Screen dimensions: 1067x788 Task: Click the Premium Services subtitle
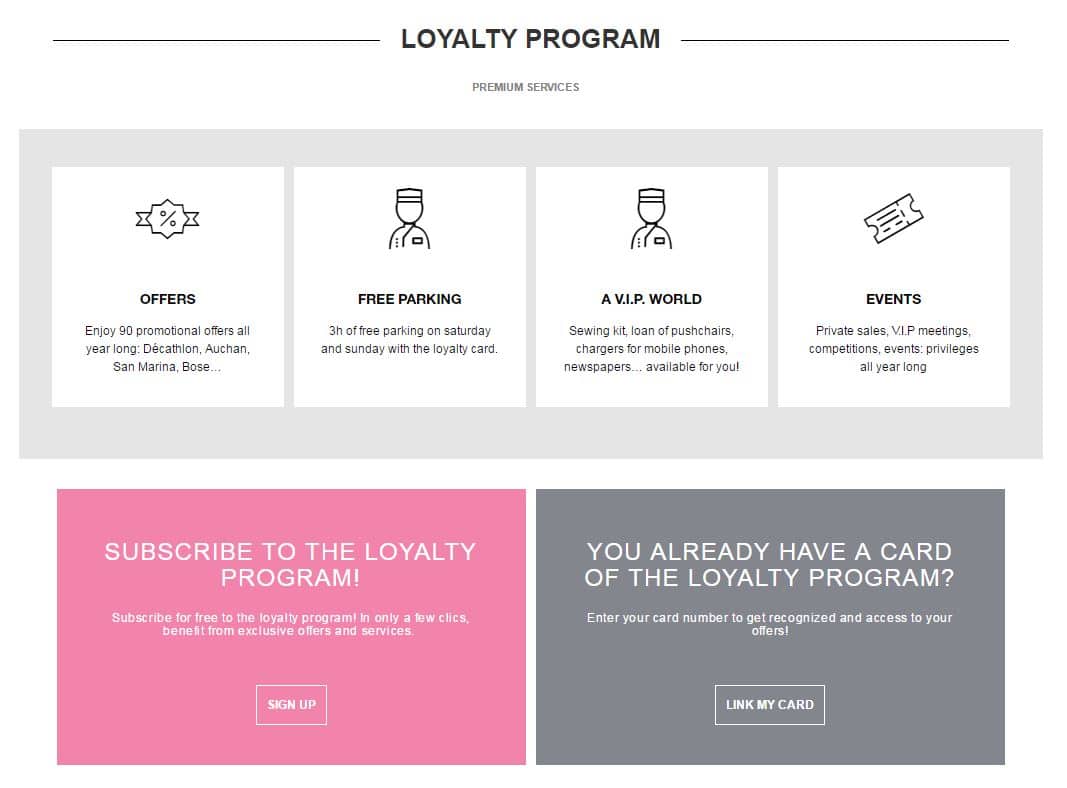tap(525, 87)
